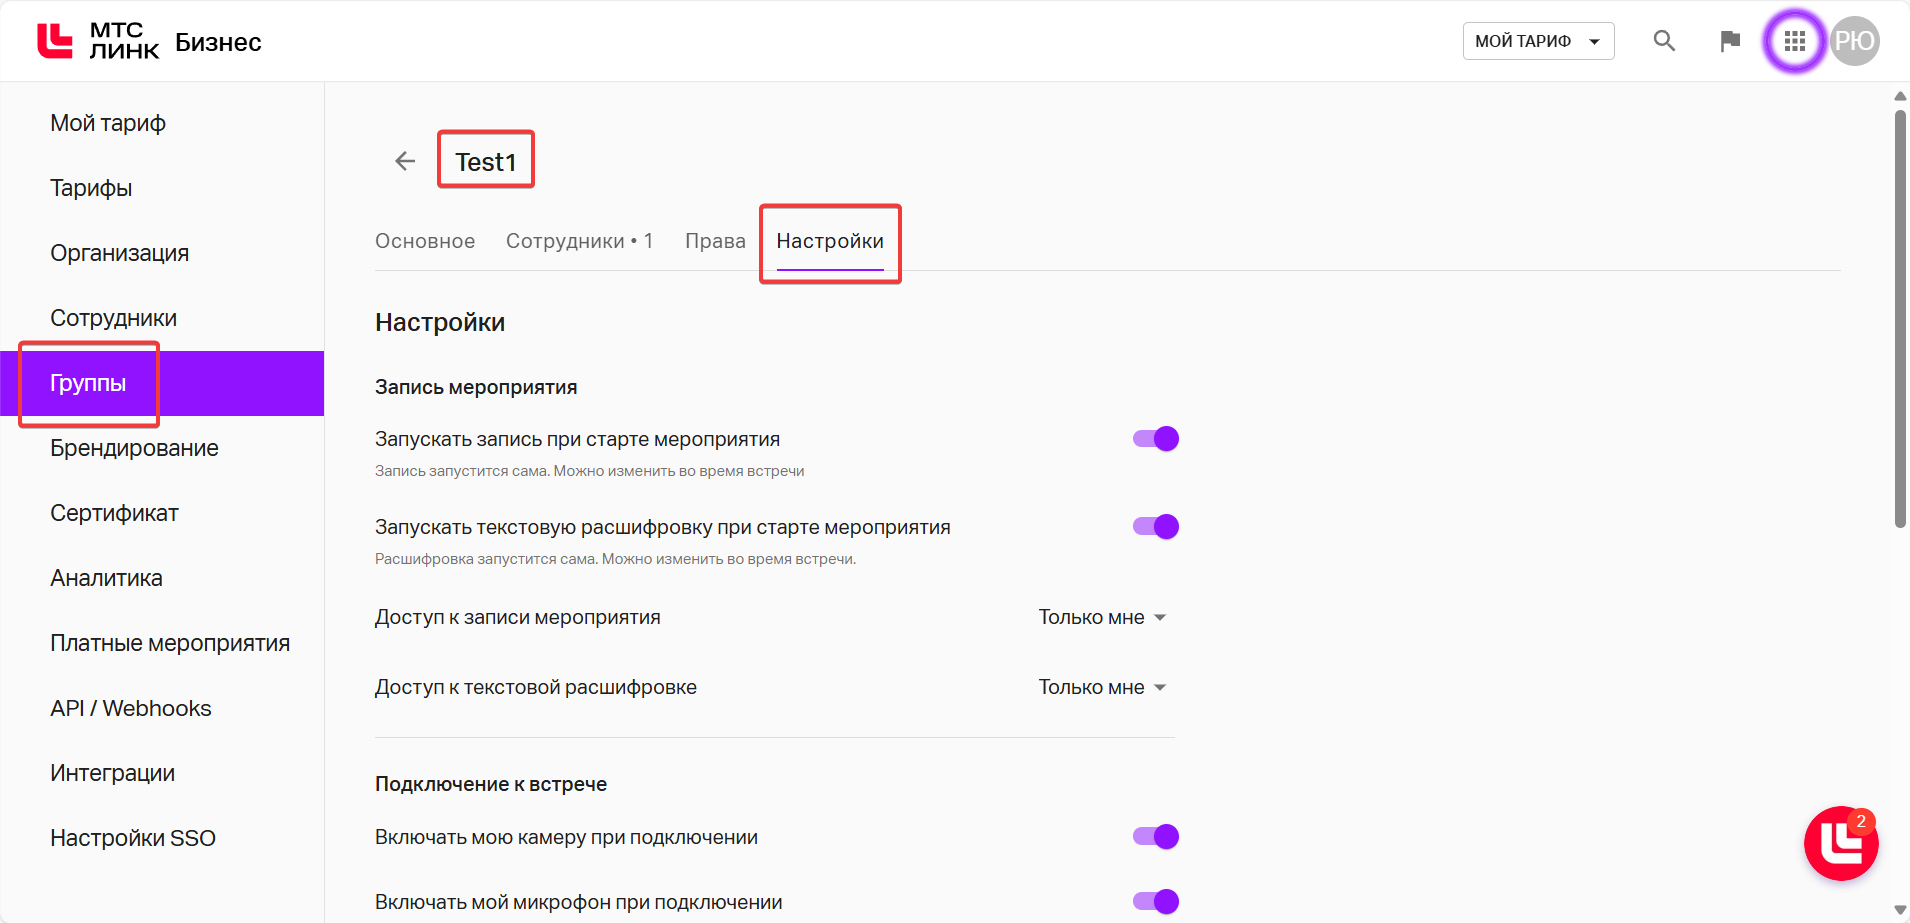This screenshot has height=923, width=1910.
Task: Expand event recording access dropdown
Action: click(x=1102, y=618)
